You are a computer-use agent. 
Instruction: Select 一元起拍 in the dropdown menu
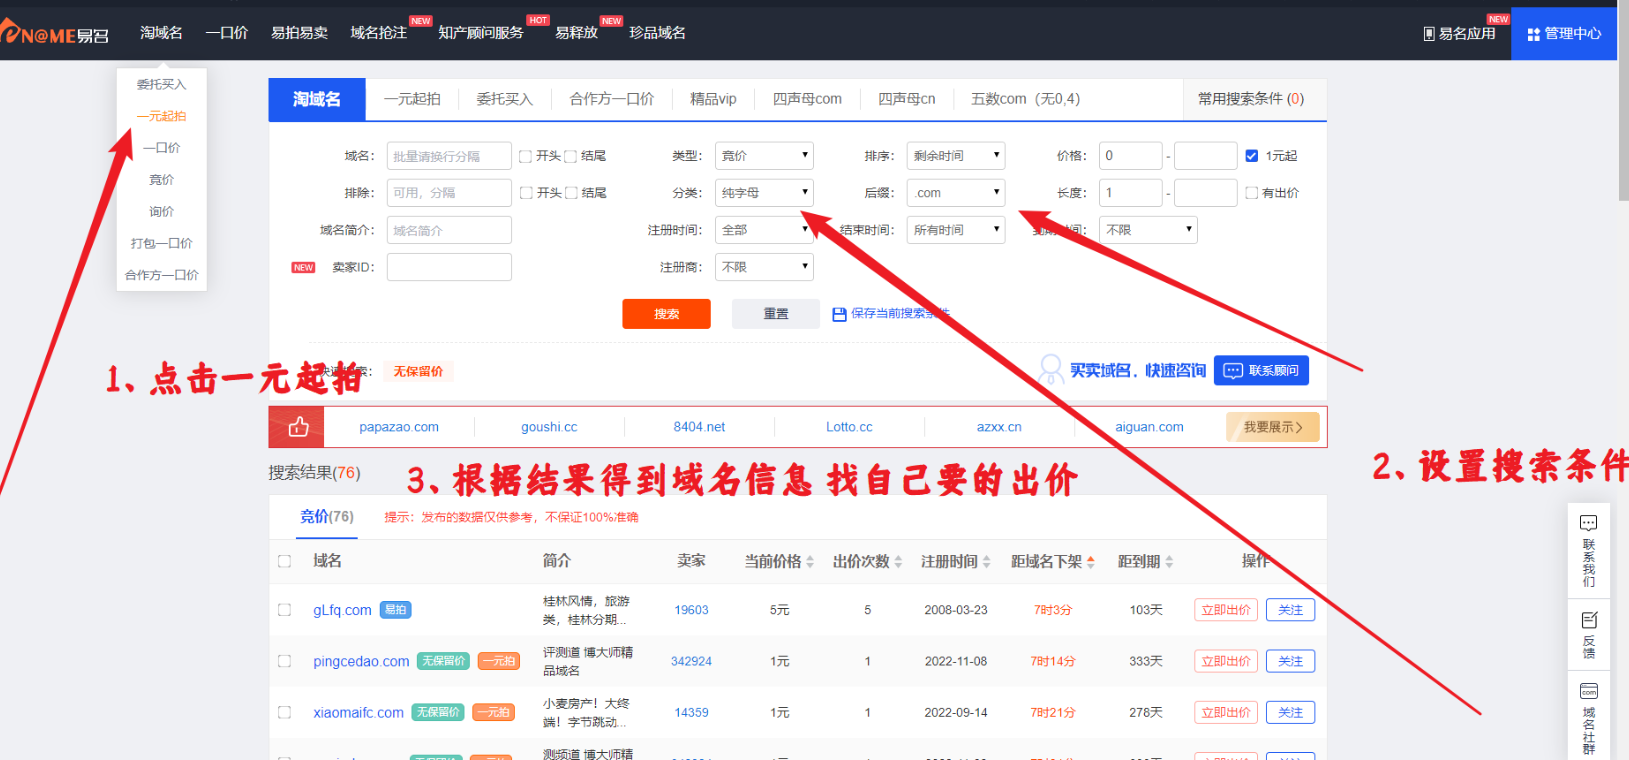[x=161, y=116]
